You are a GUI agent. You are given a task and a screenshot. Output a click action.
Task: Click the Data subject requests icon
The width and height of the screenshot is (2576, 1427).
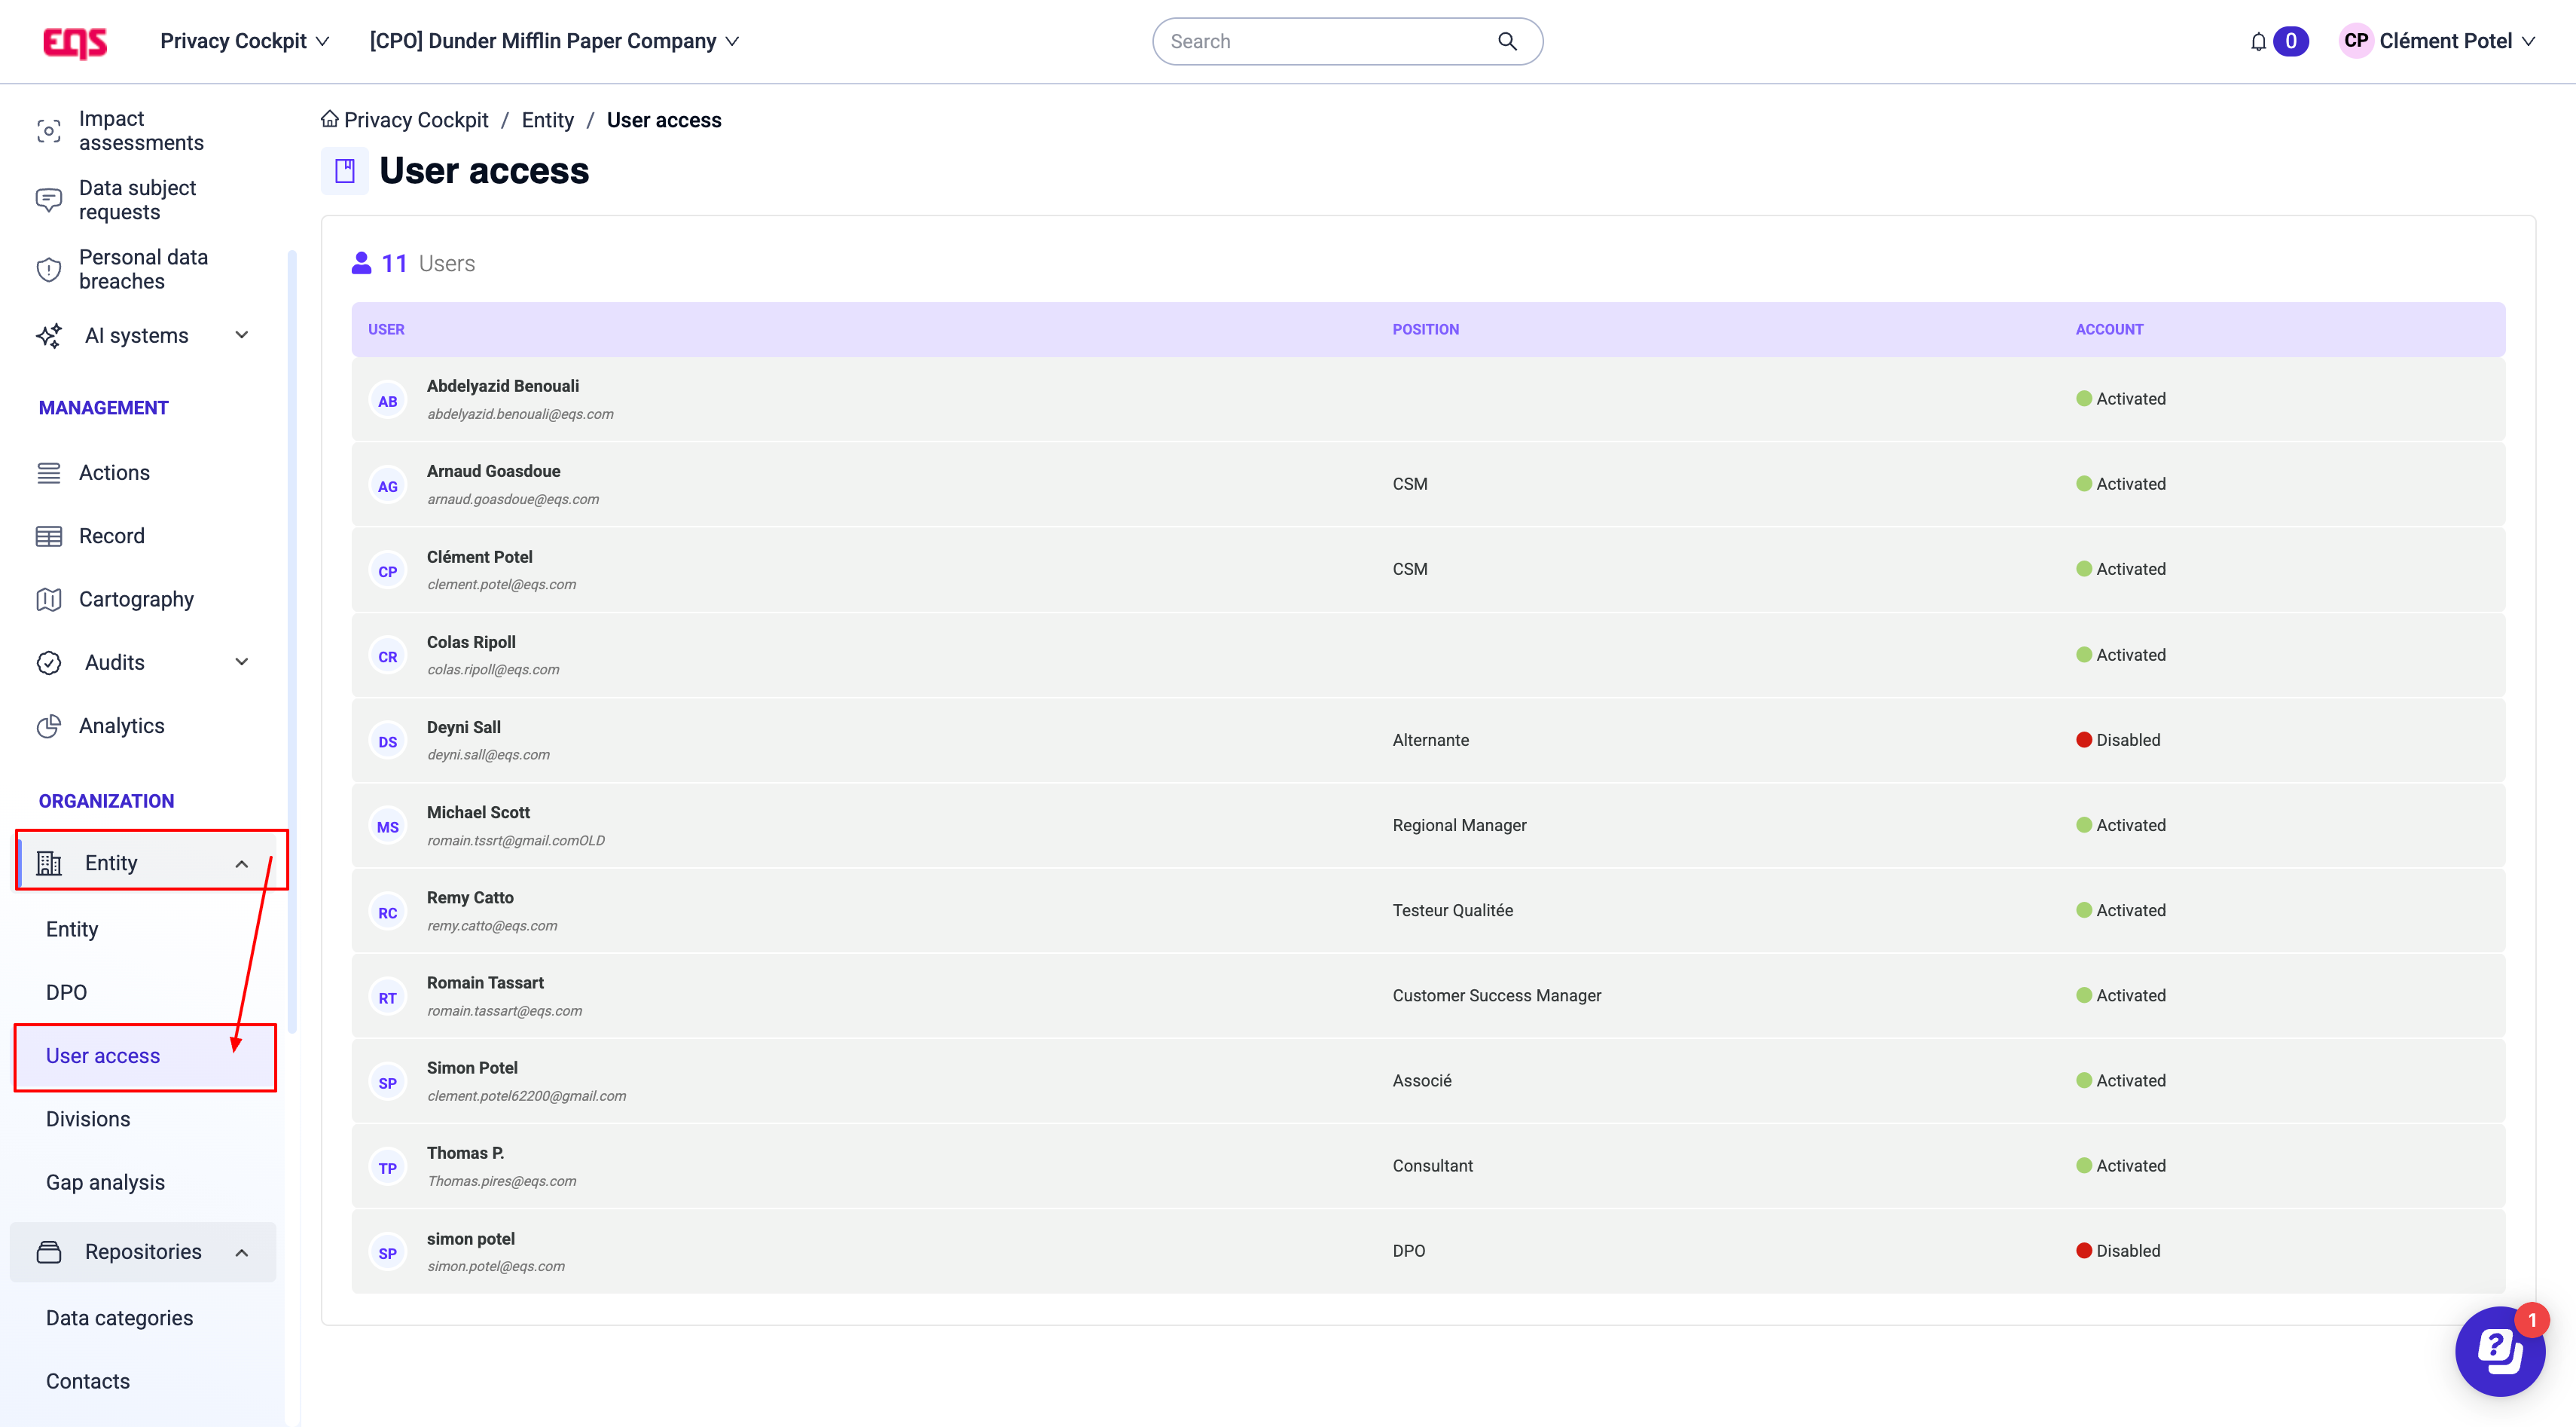(48, 200)
